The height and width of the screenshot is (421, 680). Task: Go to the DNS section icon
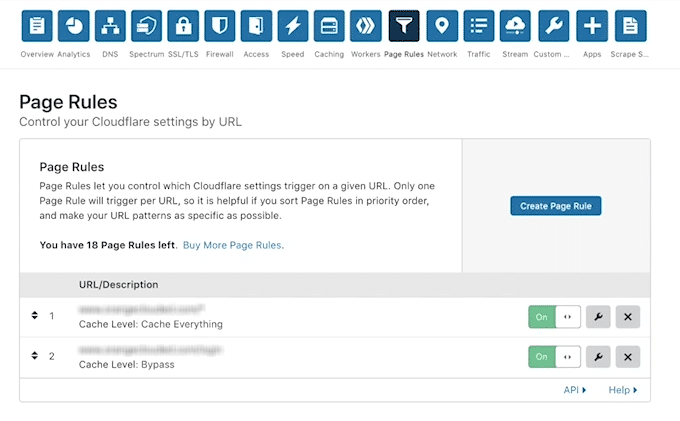[x=110, y=26]
